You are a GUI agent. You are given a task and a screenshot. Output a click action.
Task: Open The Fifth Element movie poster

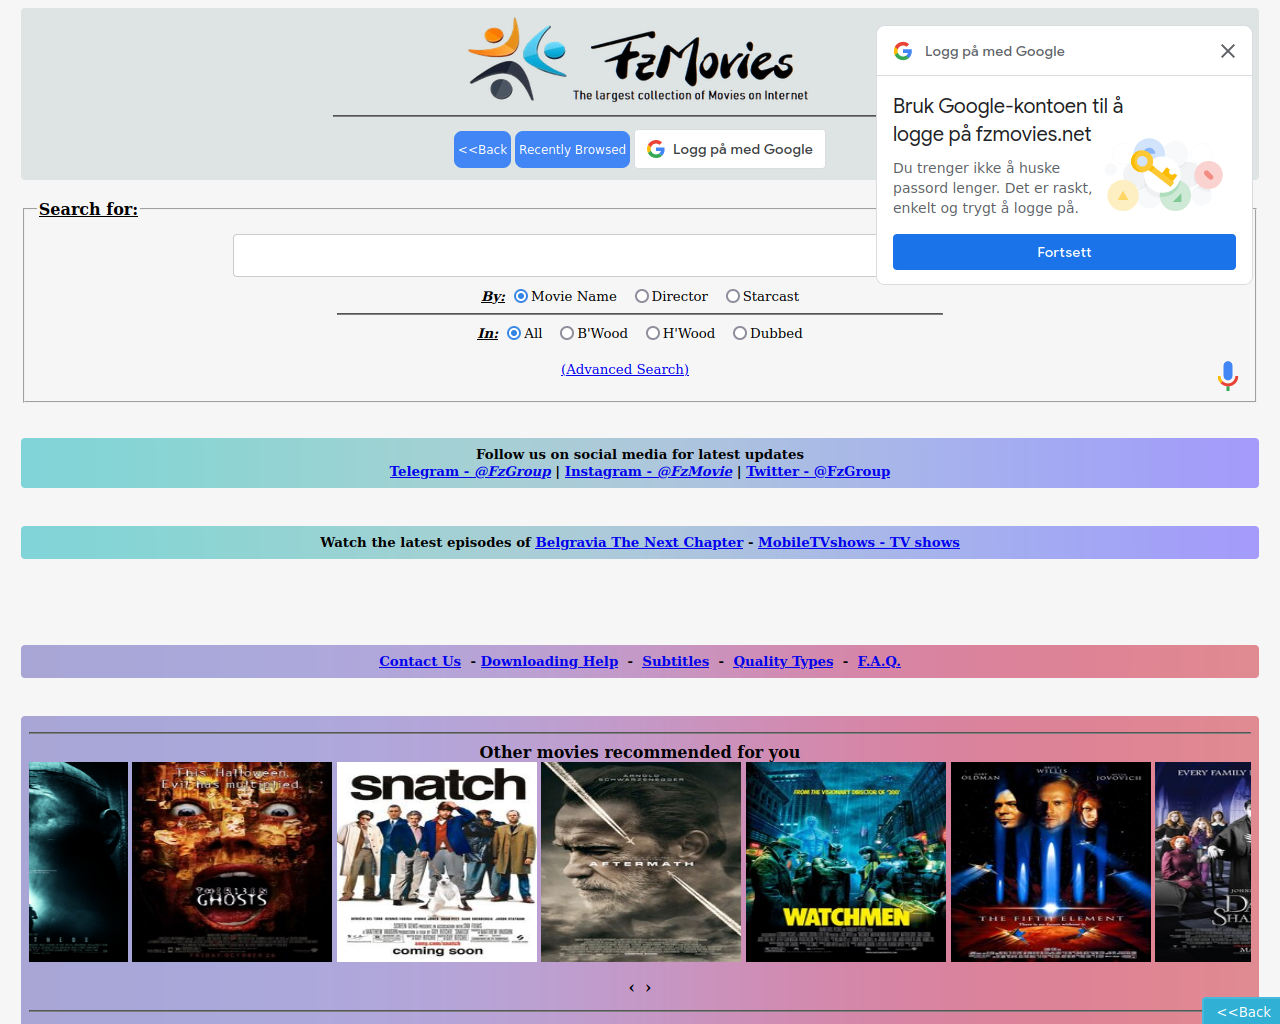(x=1051, y=862)
